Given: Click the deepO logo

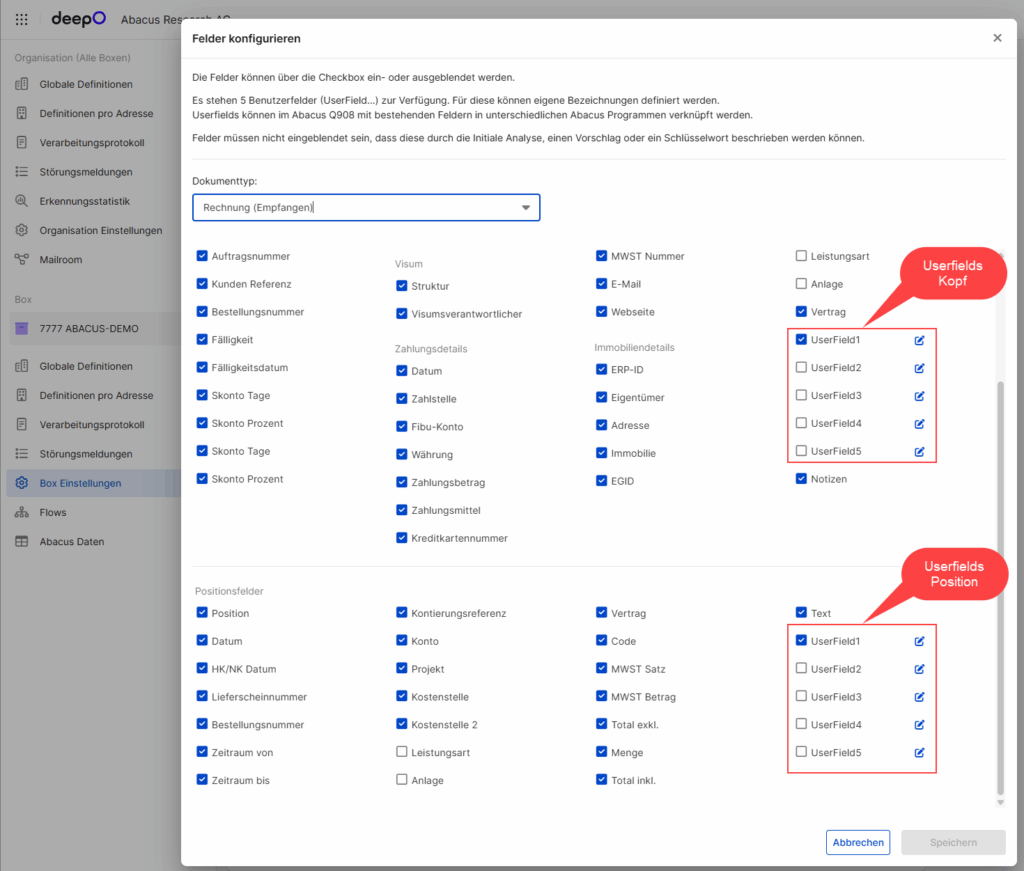Looking at the screenshot, I should [78, 18].
